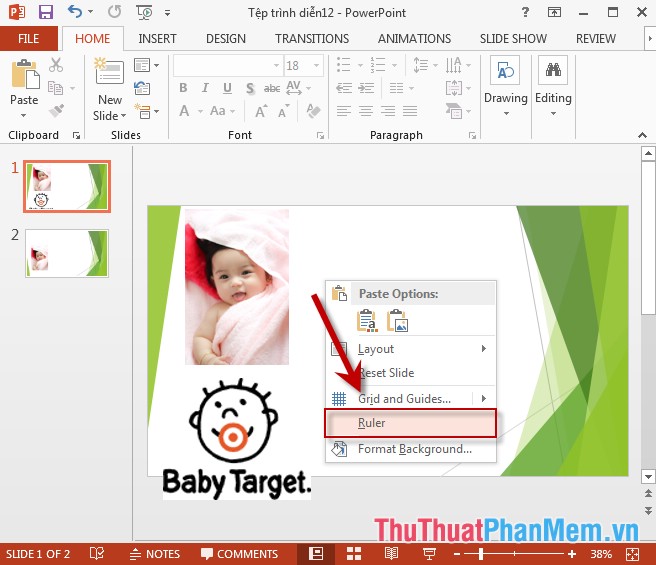Open the TRANSITIONS tab
Image resolution: width=656 pixels, height=565 pixels.
[x=312, y=39]
